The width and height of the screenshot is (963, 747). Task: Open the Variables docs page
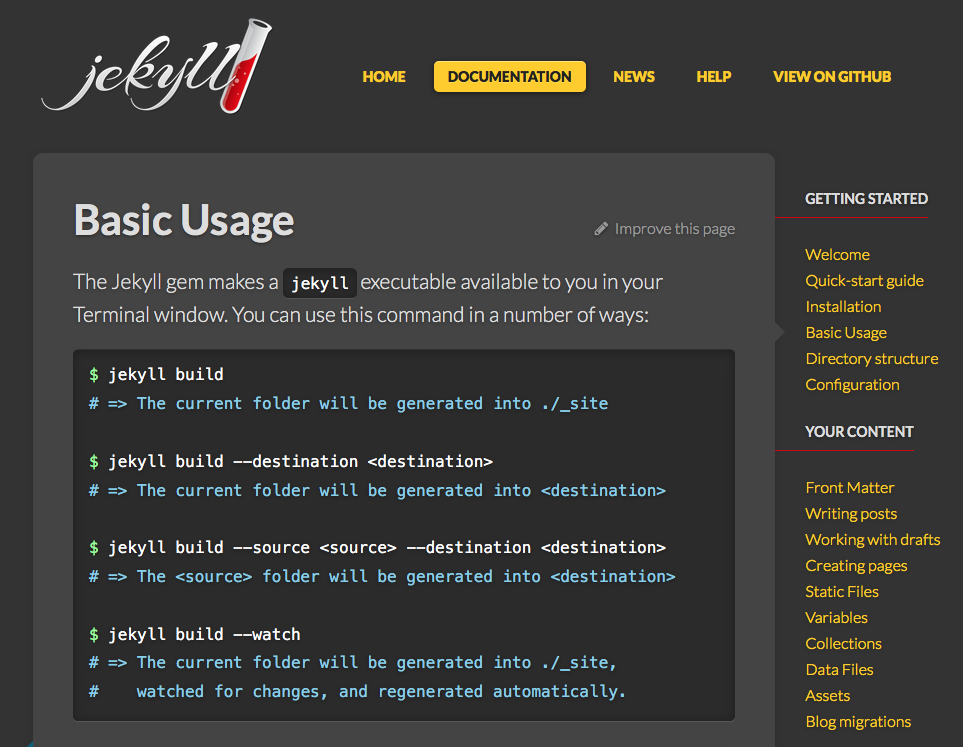836,617
